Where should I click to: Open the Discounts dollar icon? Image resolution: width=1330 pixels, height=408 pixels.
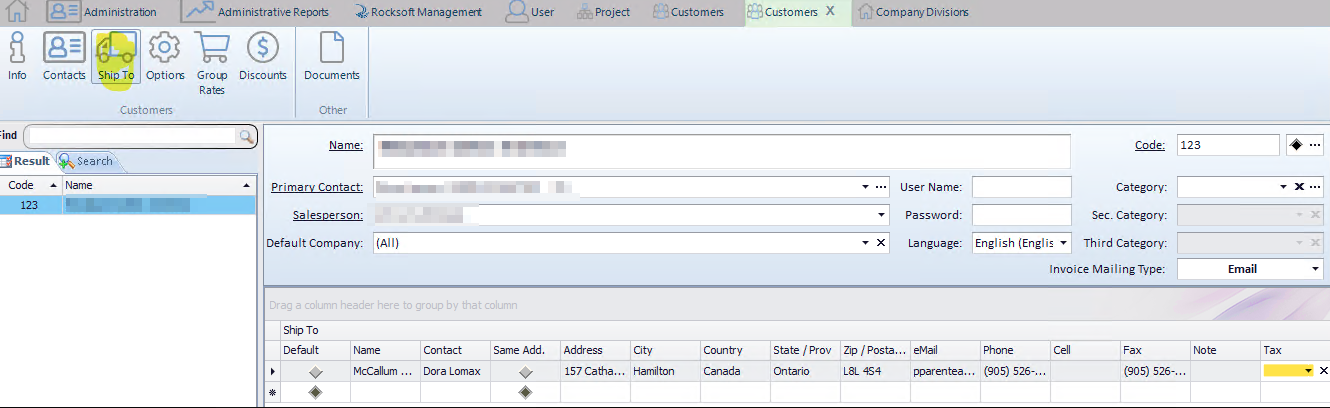(x=263, y=56)
